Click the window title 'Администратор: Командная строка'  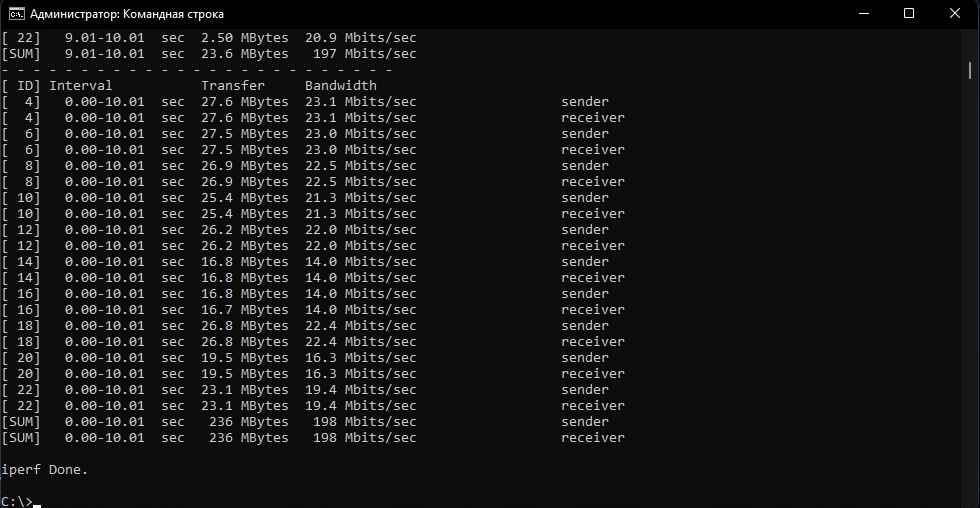[127, 14]
